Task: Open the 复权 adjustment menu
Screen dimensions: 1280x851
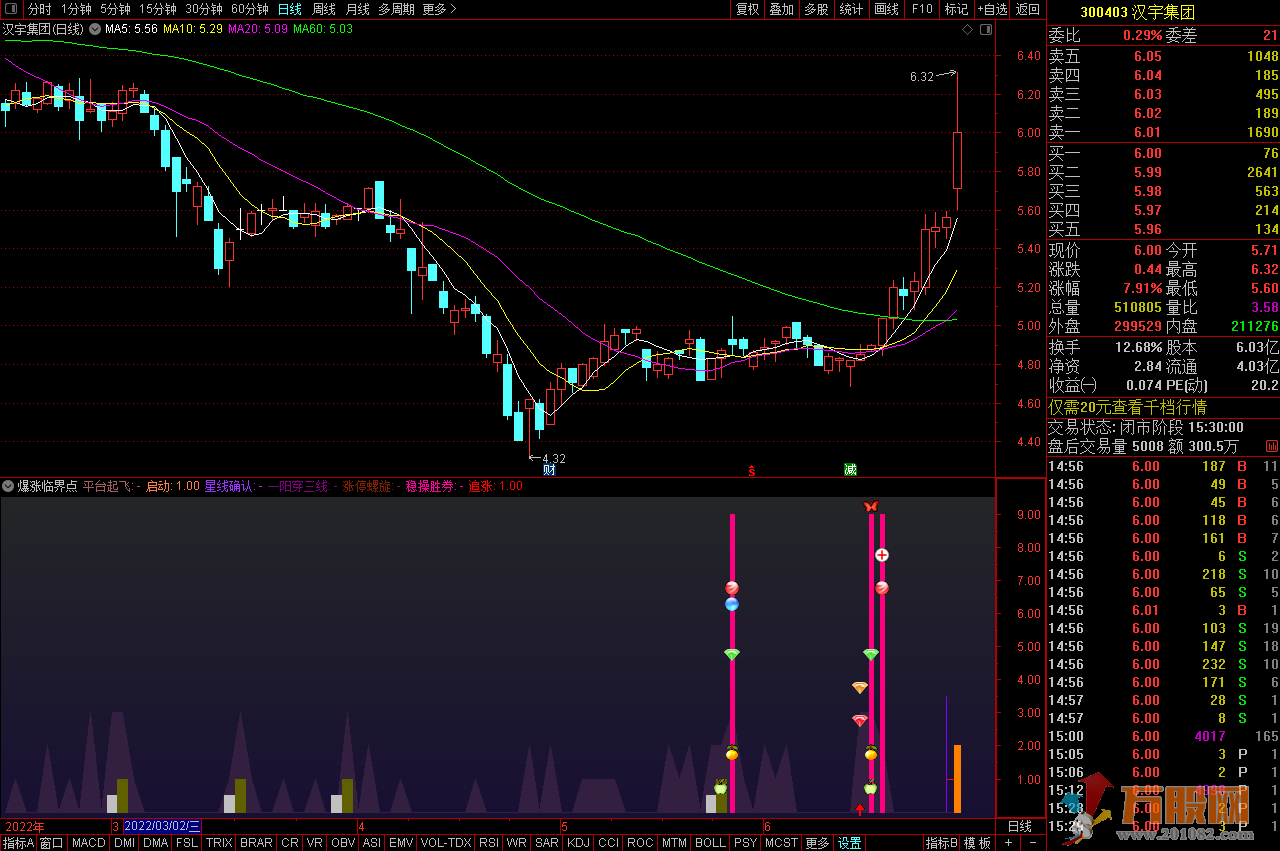Action: [x=748, y=9]
